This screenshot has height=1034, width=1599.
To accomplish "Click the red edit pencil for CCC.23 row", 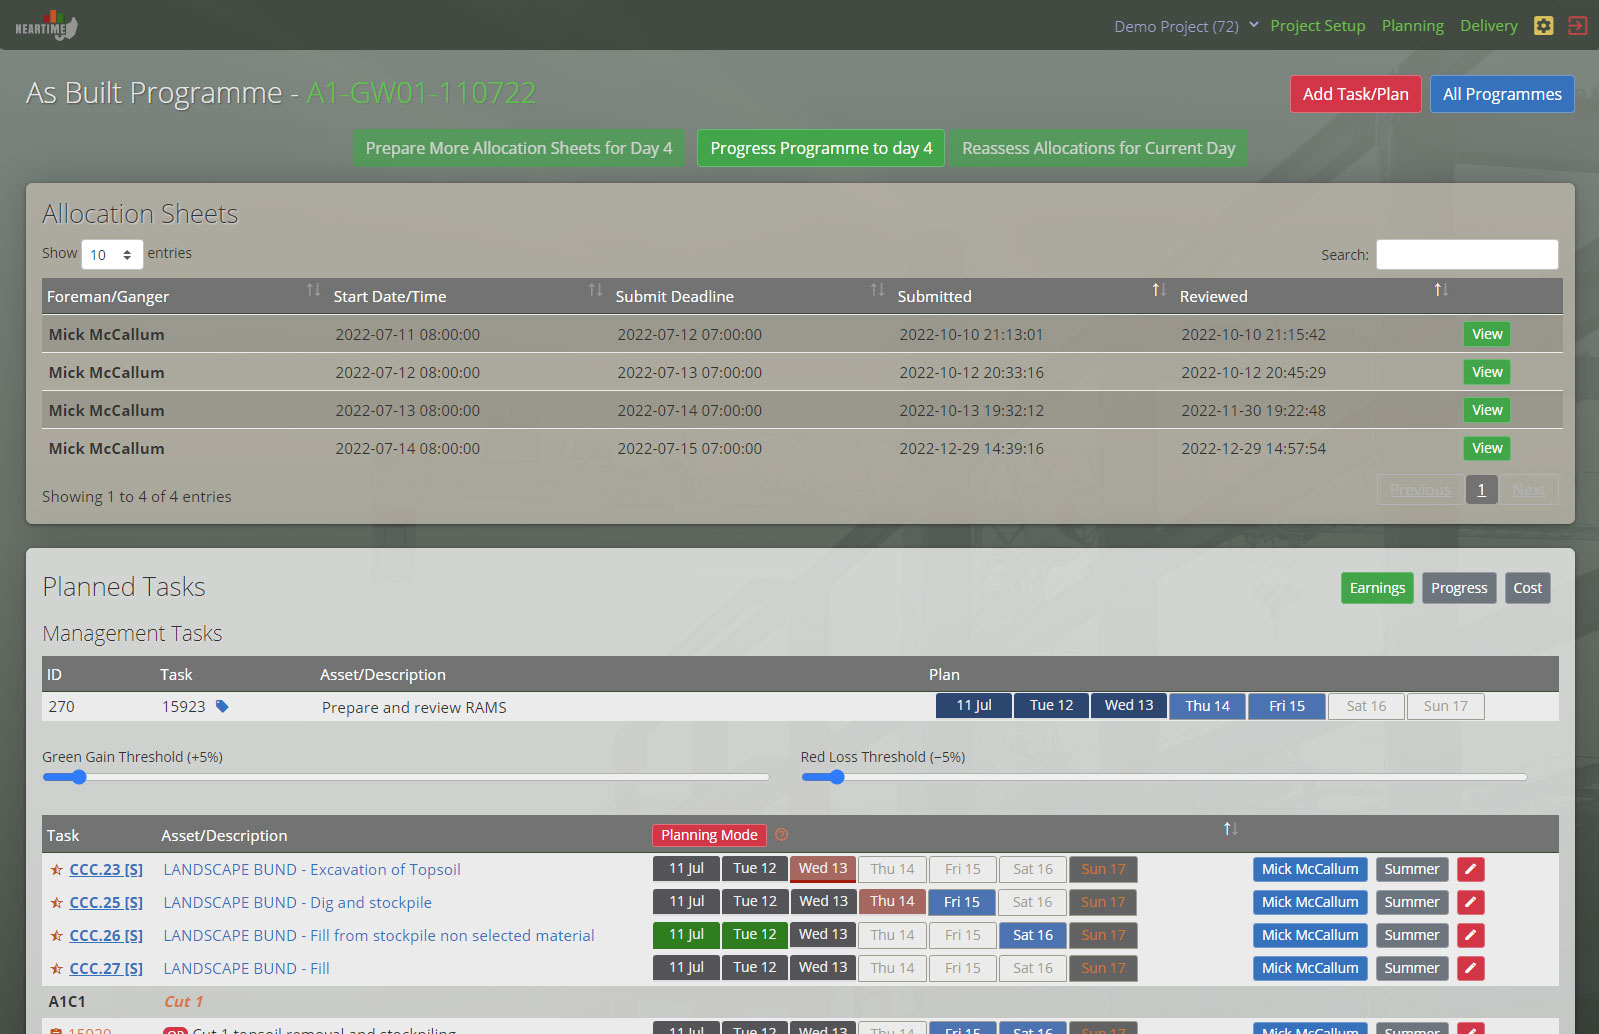I will pos(1470,869).
